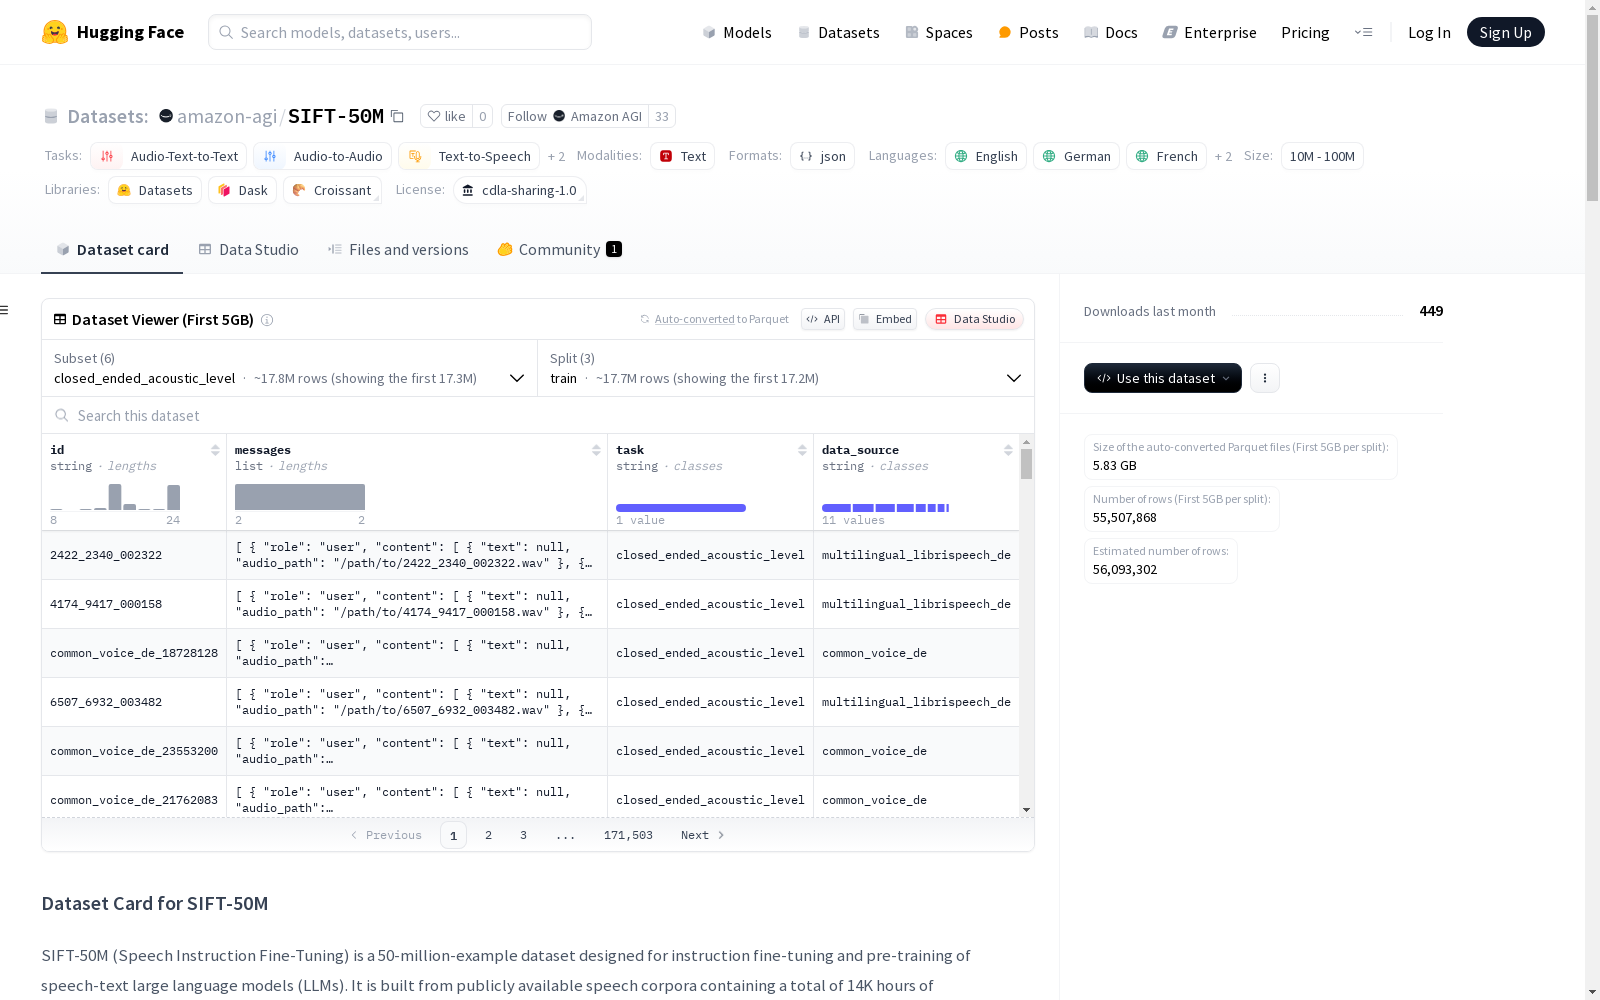Open the Subset dropdown selector
The width and height of the screenshot is (1600, 1000).
point(290,368)
